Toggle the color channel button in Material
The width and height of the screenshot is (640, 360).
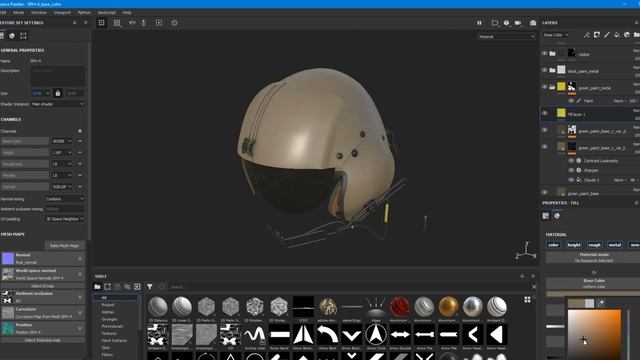(553, 245)
